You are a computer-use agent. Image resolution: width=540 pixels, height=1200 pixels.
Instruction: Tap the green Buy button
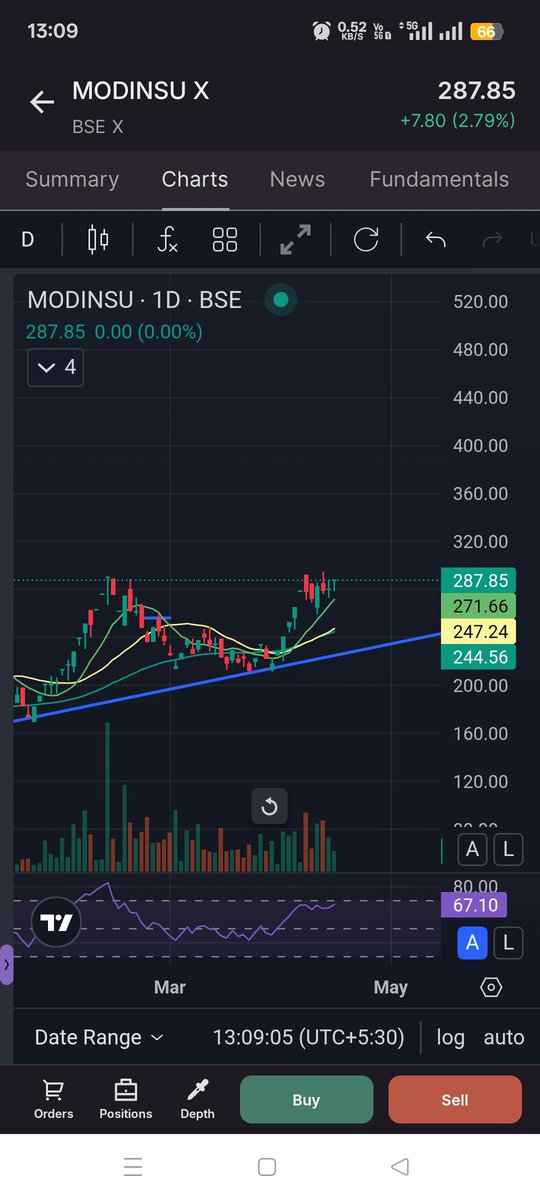306,1100
